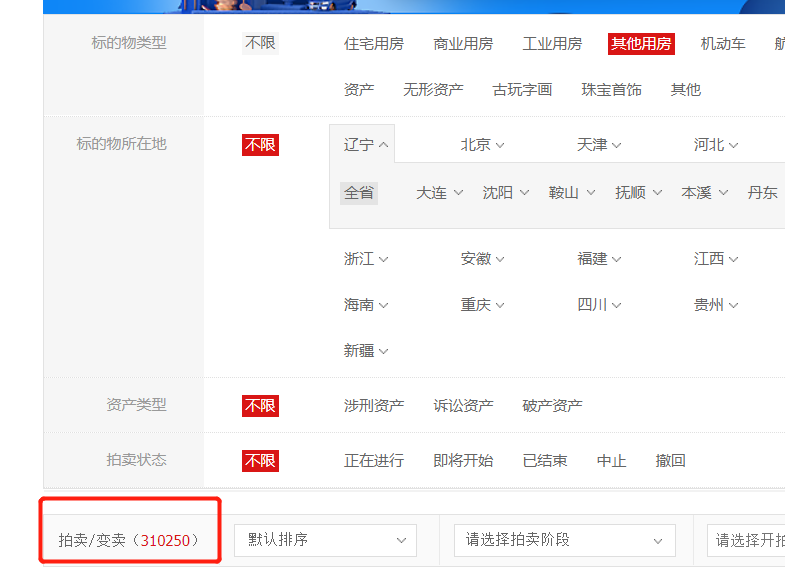Select 商业用房 property type

pos(463,44)
